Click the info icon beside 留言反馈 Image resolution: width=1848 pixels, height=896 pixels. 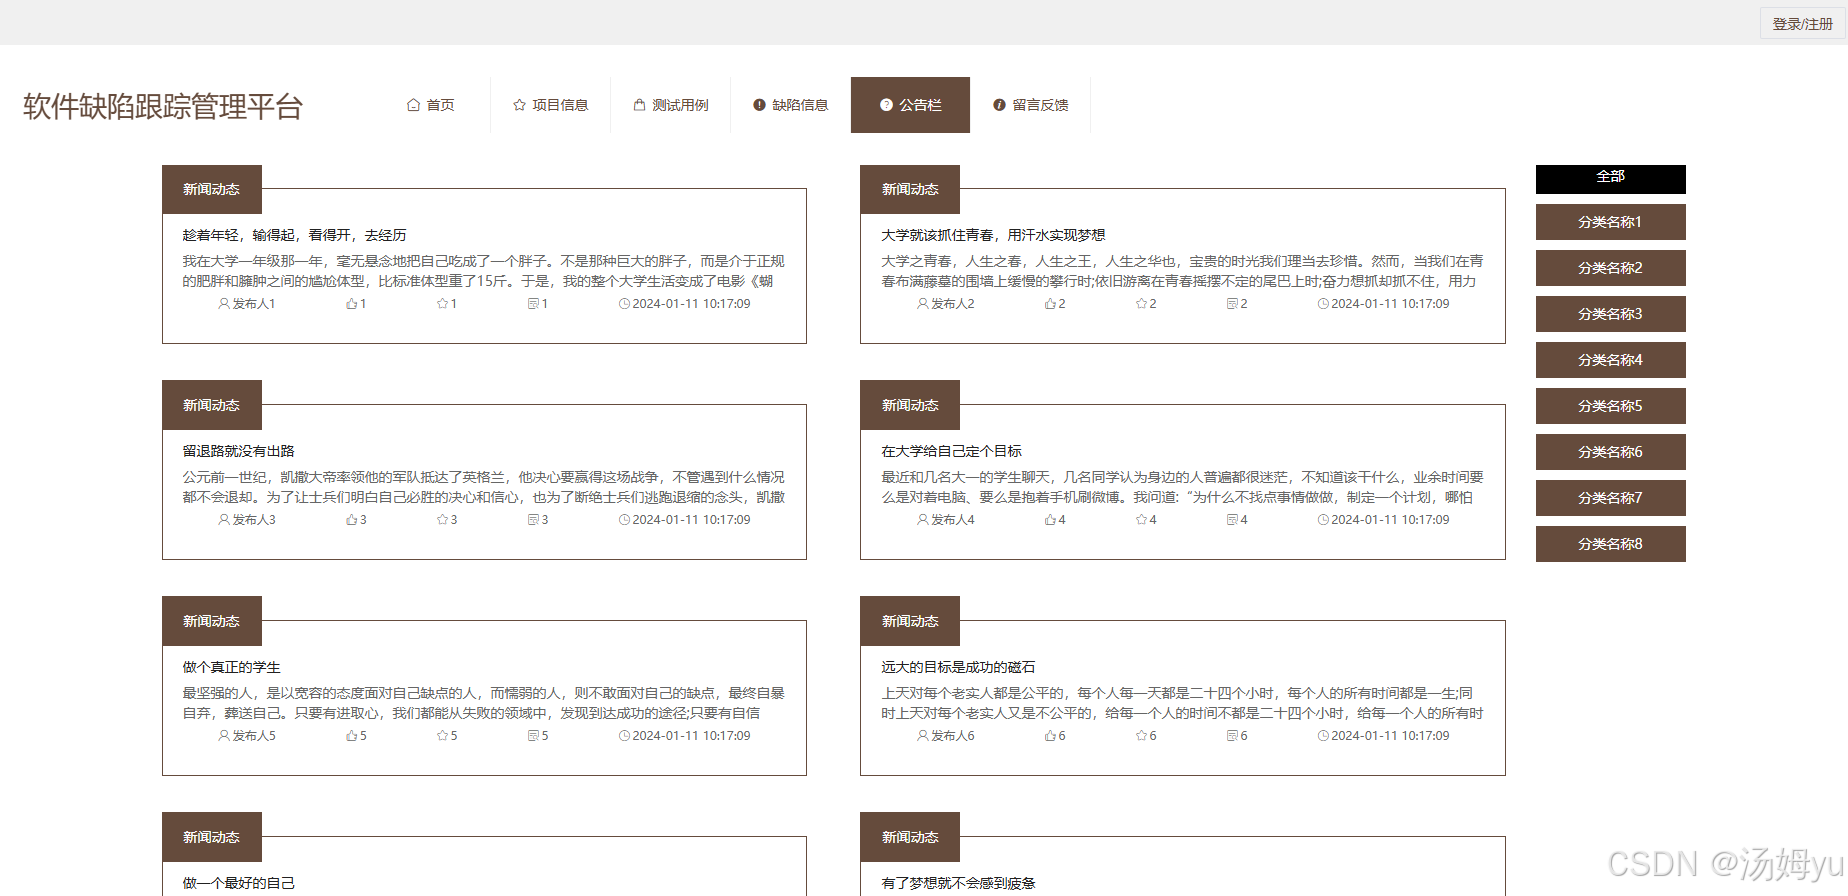point(999,105)
